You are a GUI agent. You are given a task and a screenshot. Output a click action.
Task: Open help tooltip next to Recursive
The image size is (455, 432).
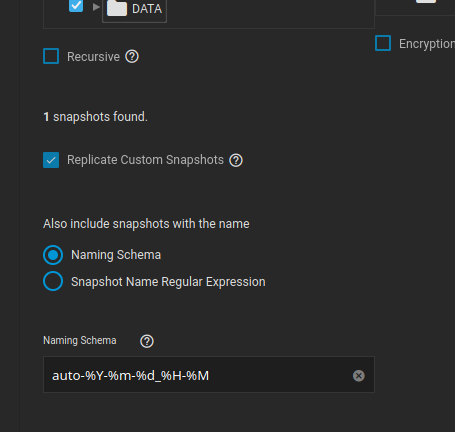132,56
